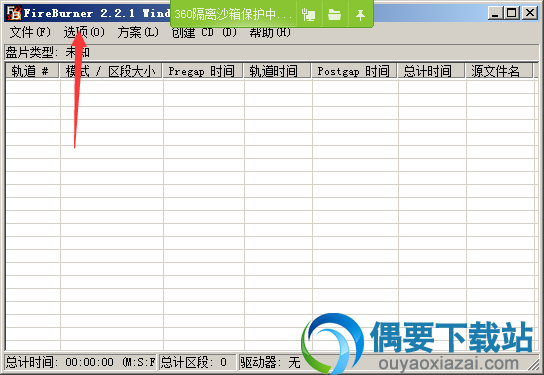Click the 360 sandbox folder icon
This screenshot has height=375, width=544.
tap(334, 14)
